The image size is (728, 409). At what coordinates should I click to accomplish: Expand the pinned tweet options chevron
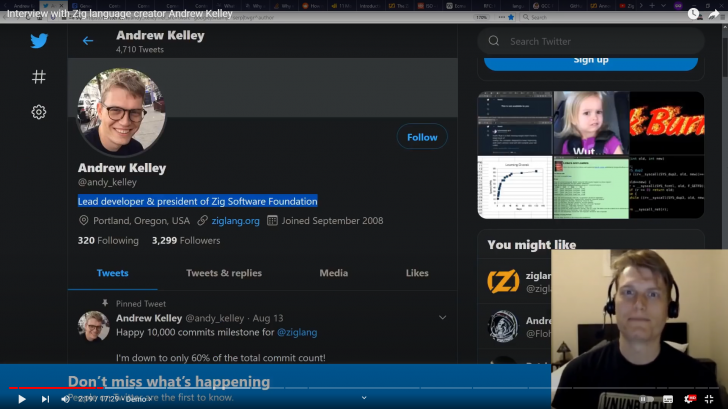(442, 318)
